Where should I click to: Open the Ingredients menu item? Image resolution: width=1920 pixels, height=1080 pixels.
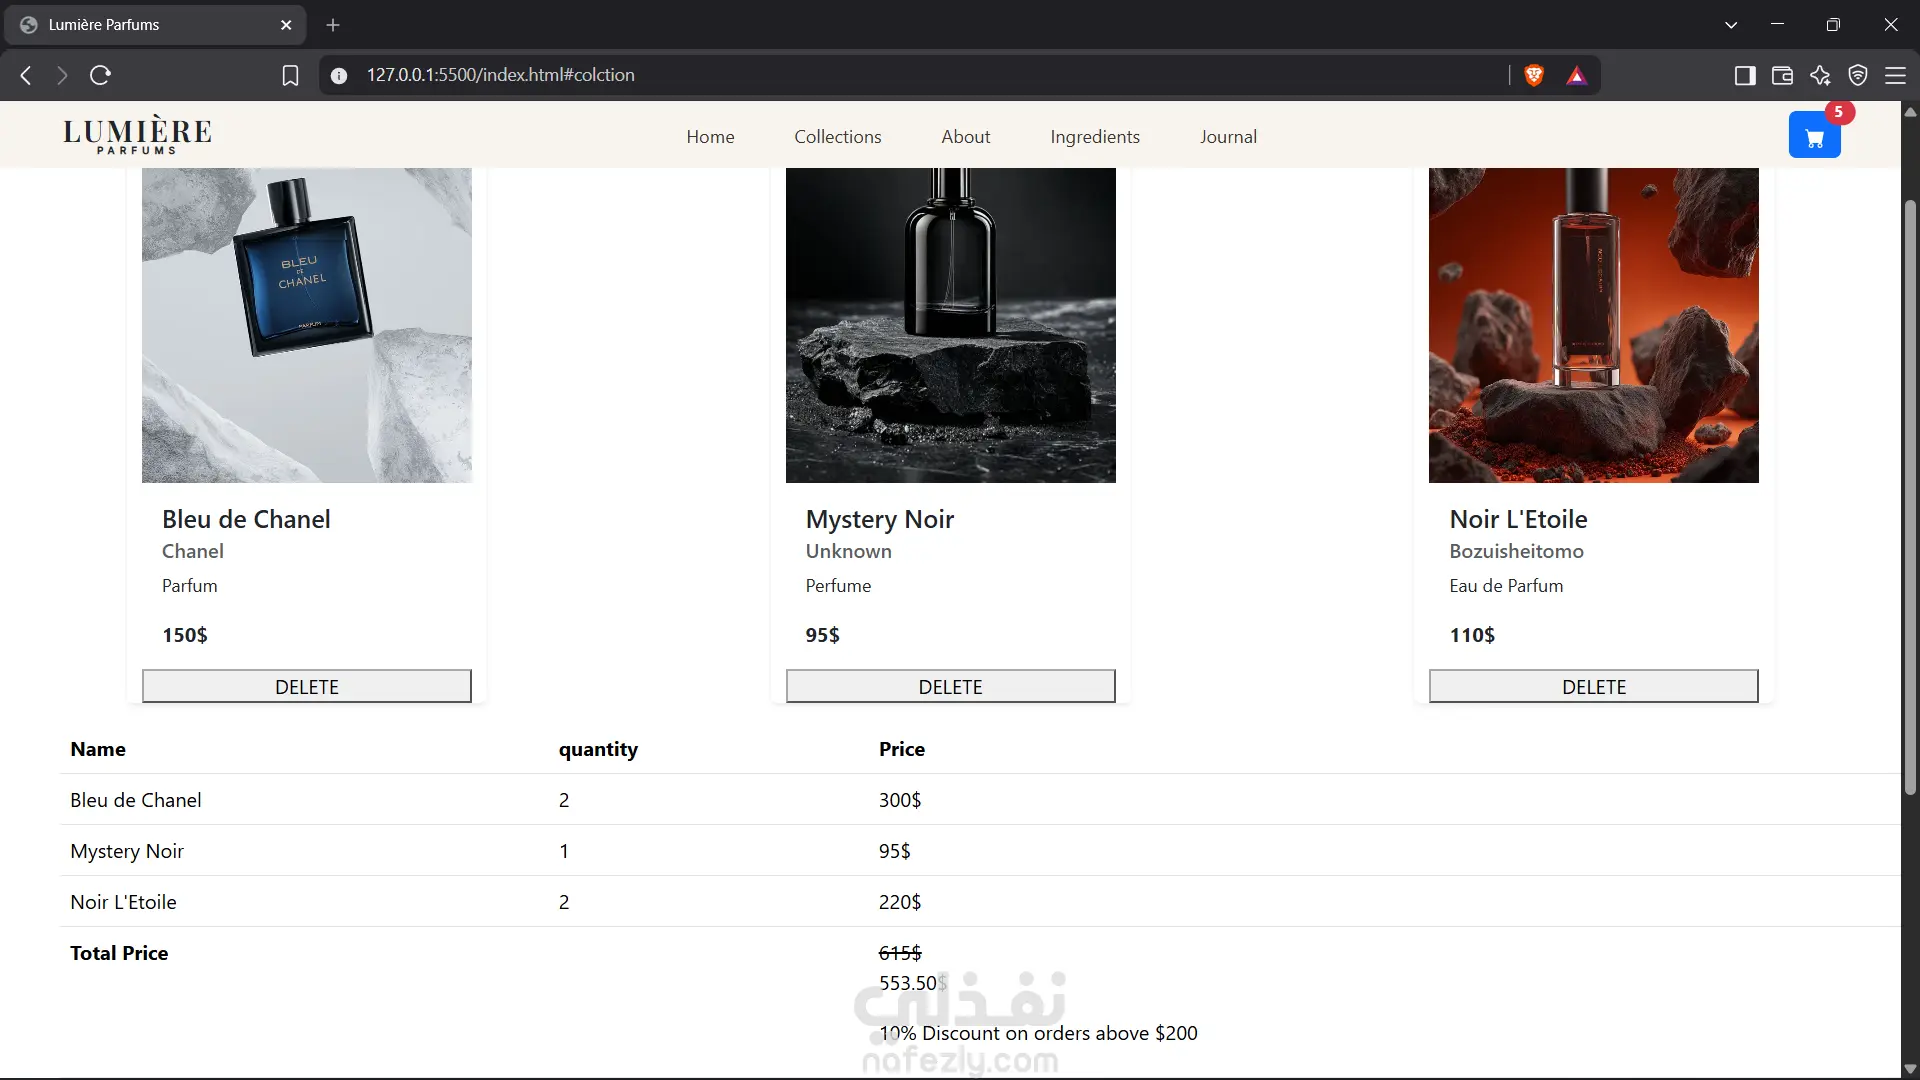[x=1095, y=137]
